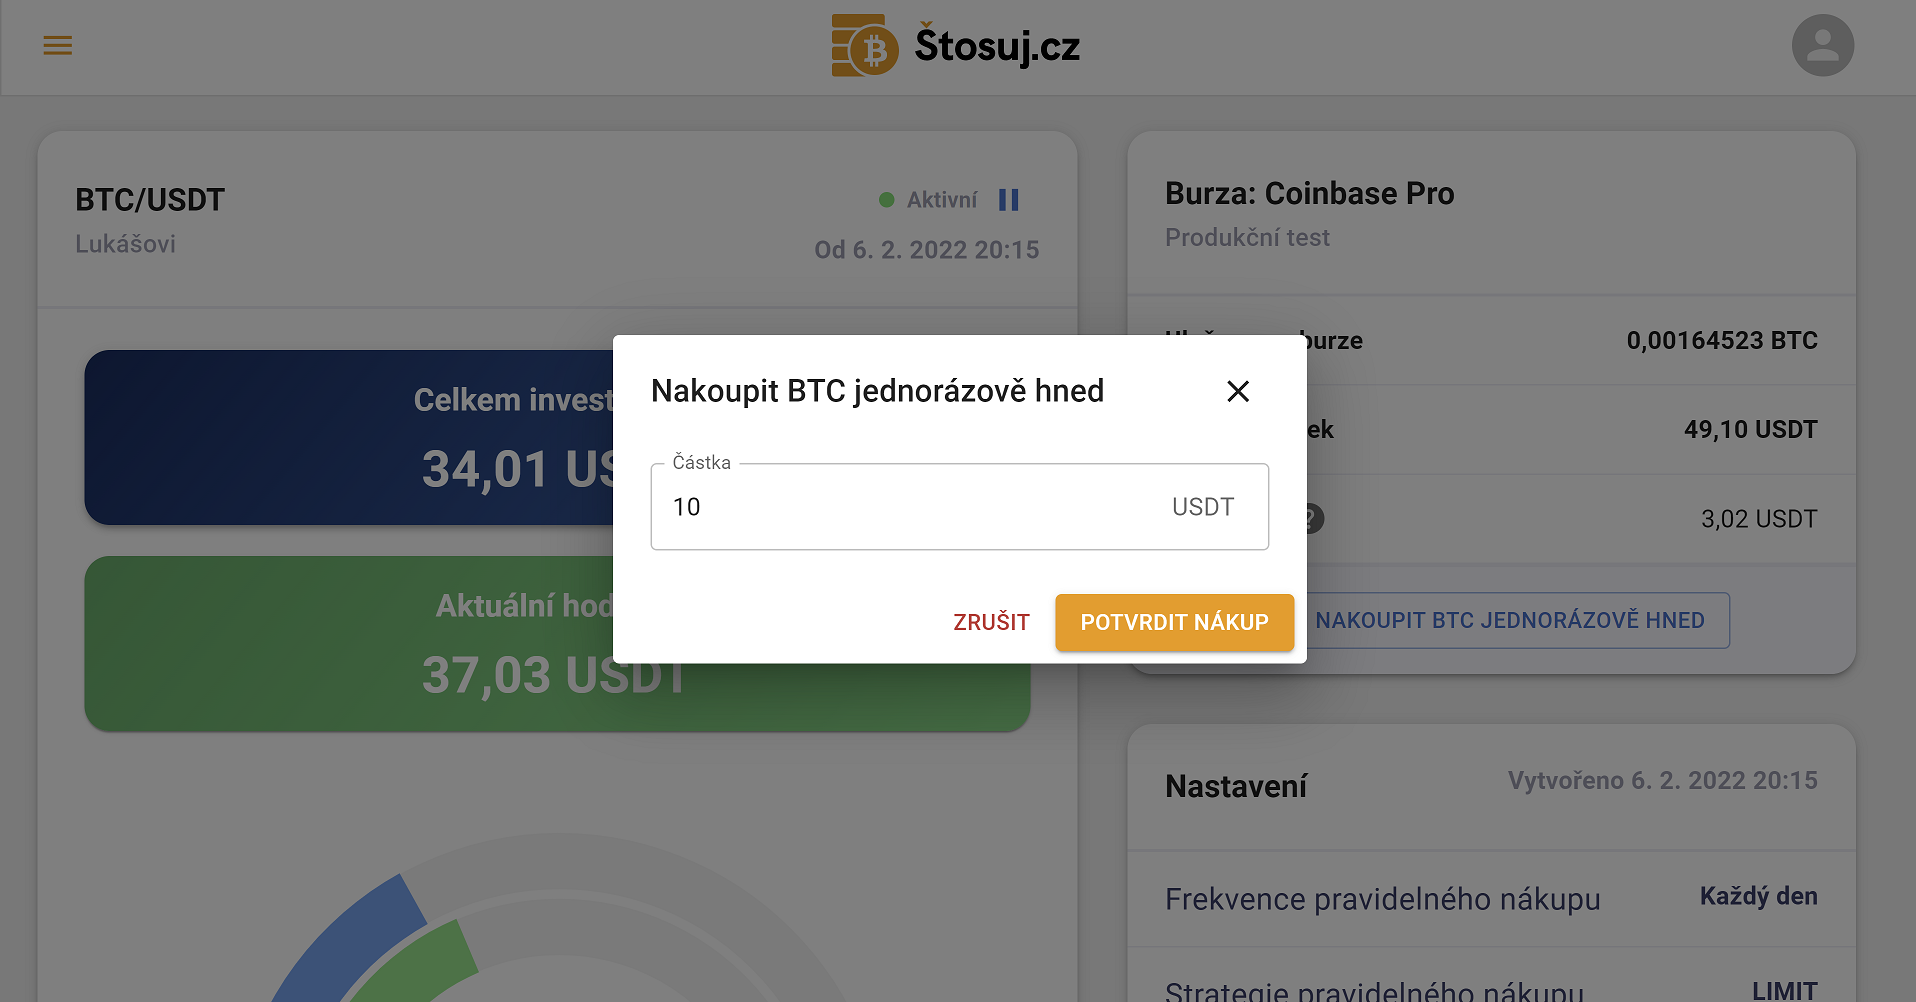This screenshot has height=1002, width=1916.
Task: Open Frekvence pravidelného nákupu setting row
Action: pos(1490,898)
